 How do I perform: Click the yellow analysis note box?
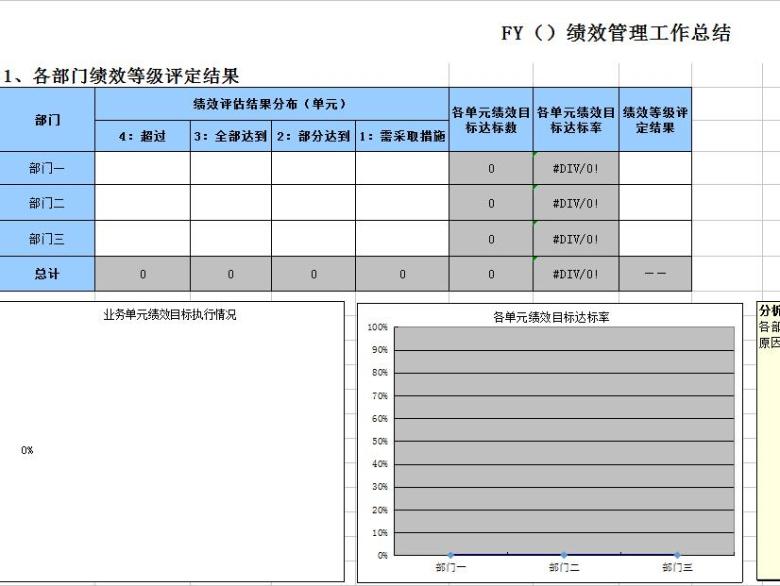768,440
